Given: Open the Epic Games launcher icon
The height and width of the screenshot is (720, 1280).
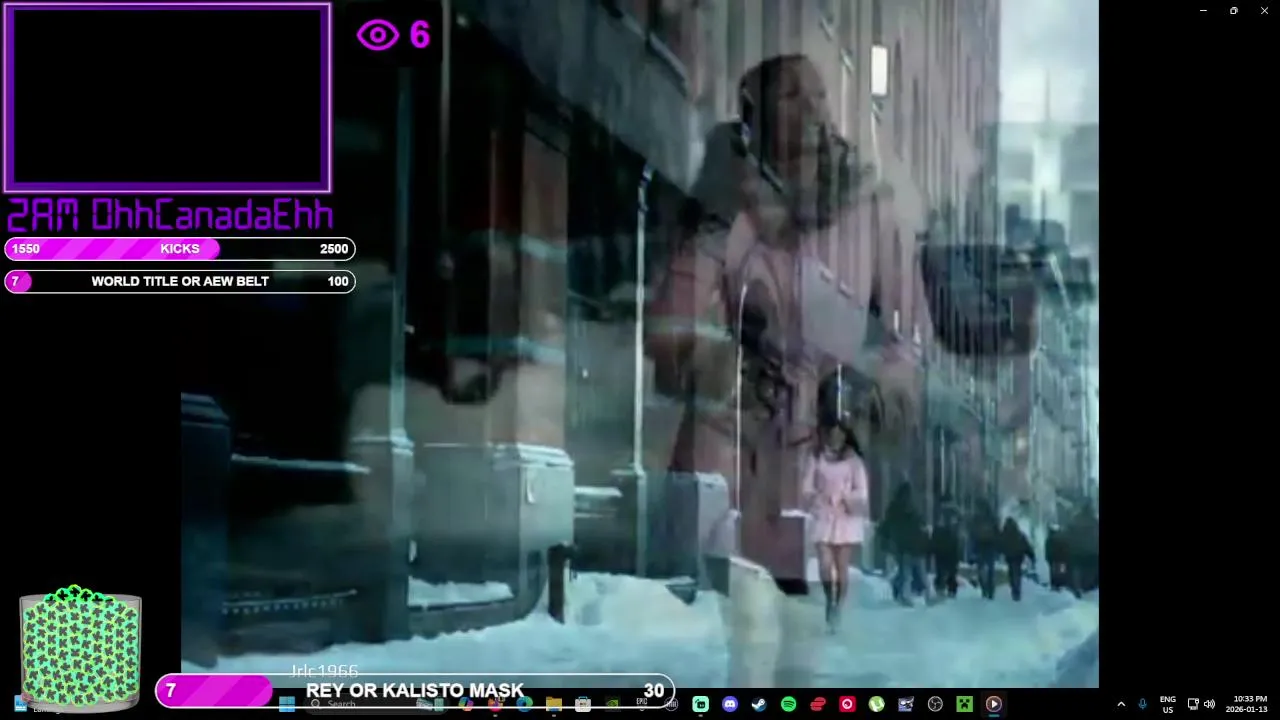Looking at the screenshot, I should point(642,704).
